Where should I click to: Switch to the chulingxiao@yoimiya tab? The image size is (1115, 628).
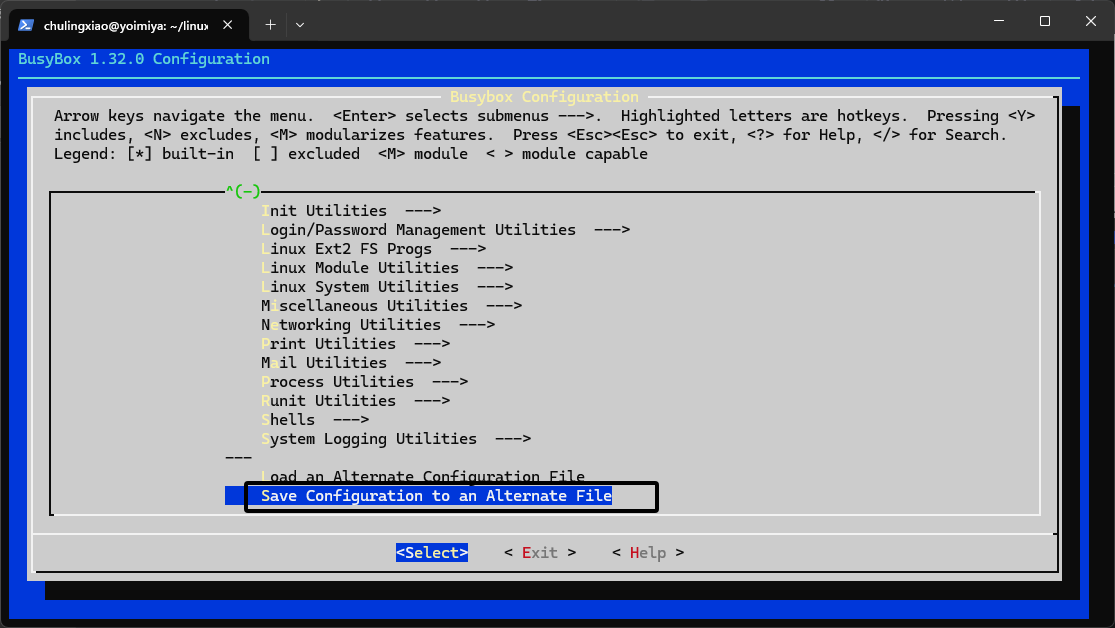tap(129, 25)
